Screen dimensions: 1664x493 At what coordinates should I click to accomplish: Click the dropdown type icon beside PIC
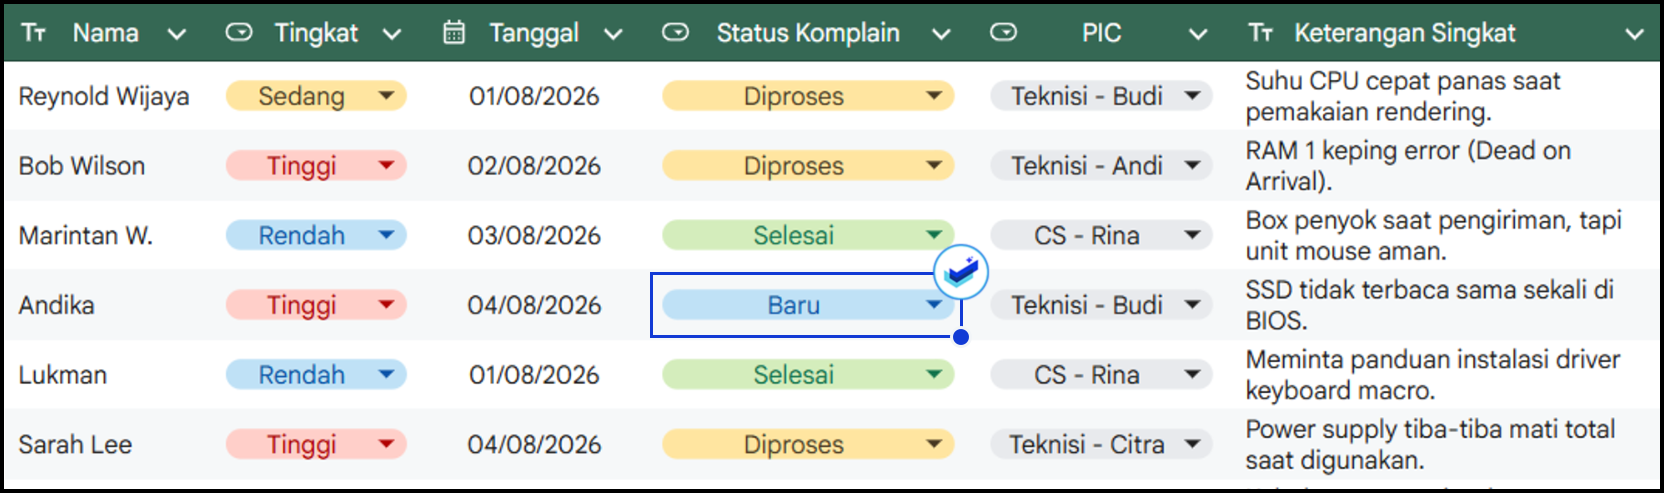click(x=1004, y=33)
